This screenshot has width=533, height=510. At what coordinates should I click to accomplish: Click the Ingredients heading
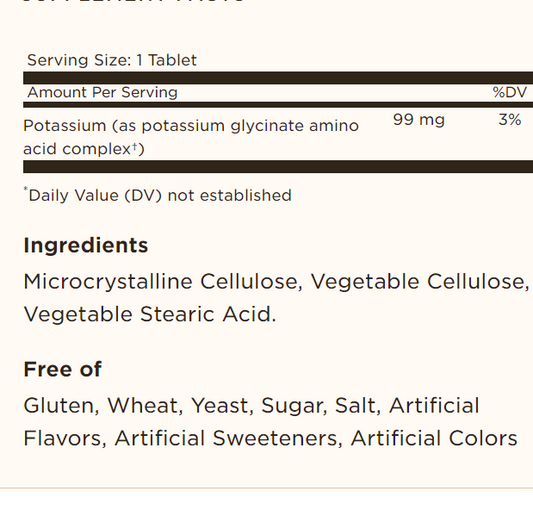coord(86,245)
